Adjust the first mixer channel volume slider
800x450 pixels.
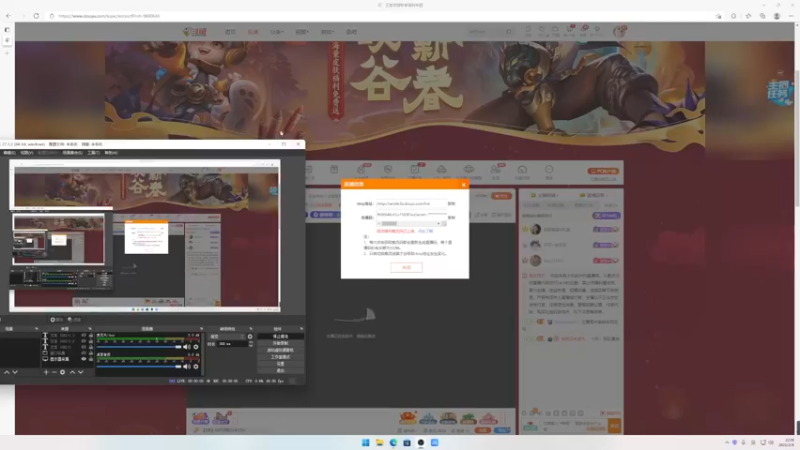[x=139, y=347]
